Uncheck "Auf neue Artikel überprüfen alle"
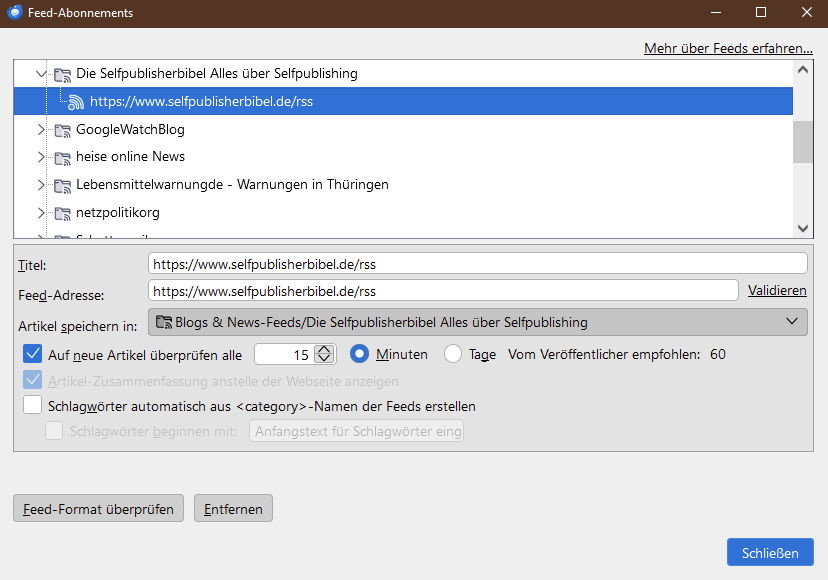The width and height of the screenshot is (828, 580). [32, 354]
